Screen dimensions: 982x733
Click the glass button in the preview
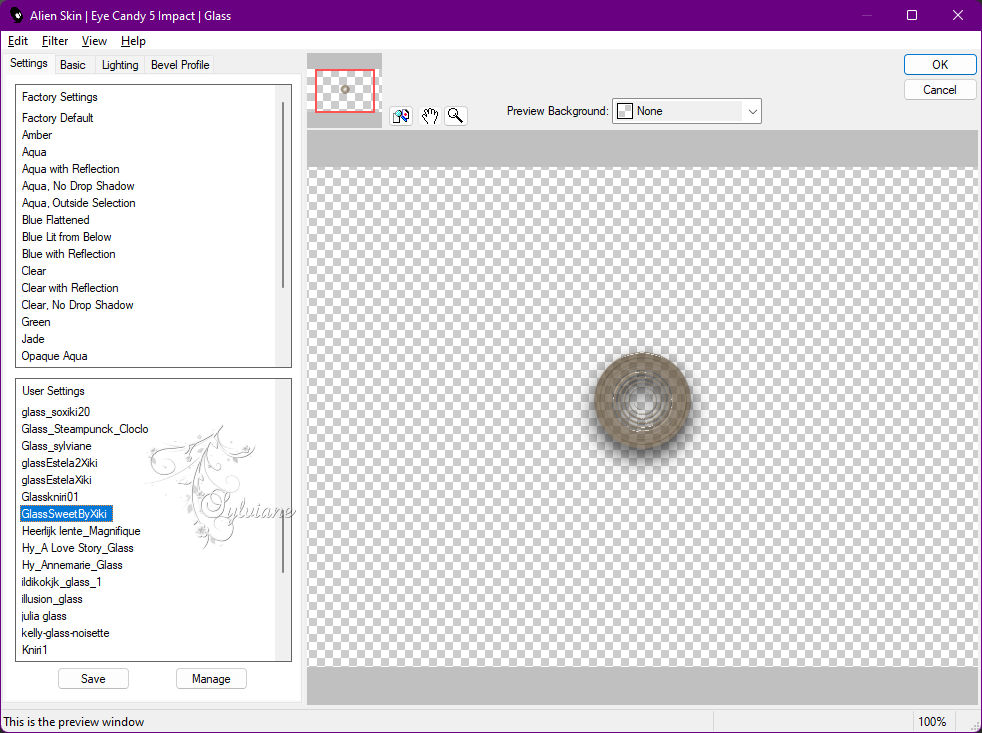(643, 400)
